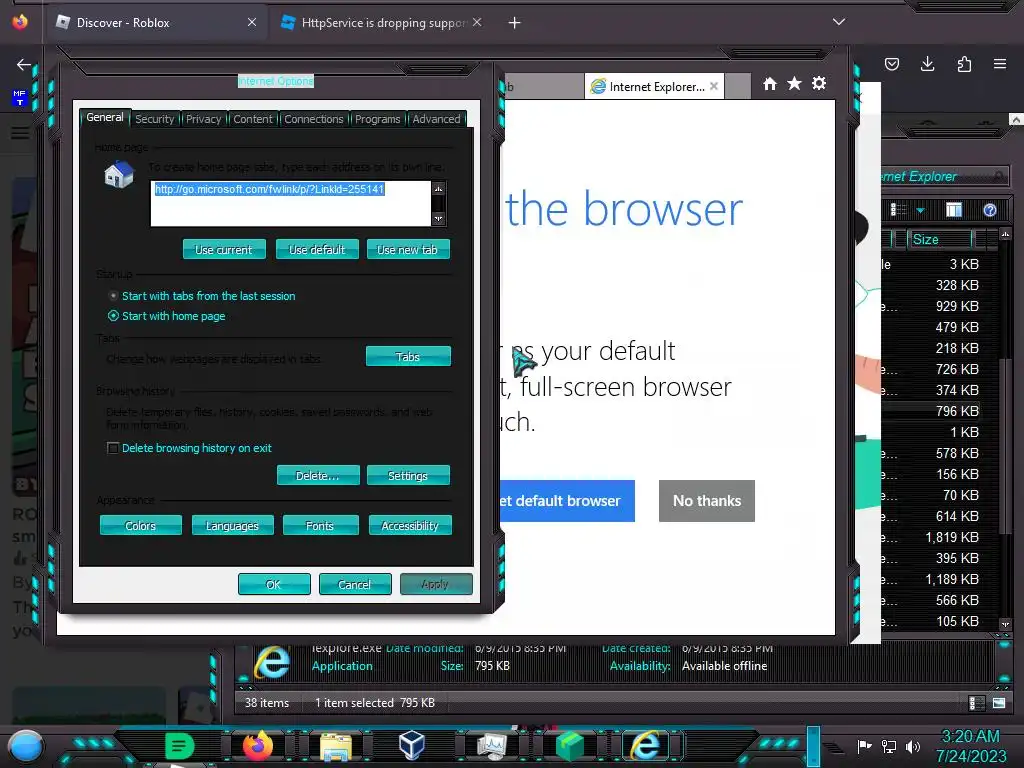Click Action Center flag tray icon
The image size is (1024, 768).
(x=864, y=746)
